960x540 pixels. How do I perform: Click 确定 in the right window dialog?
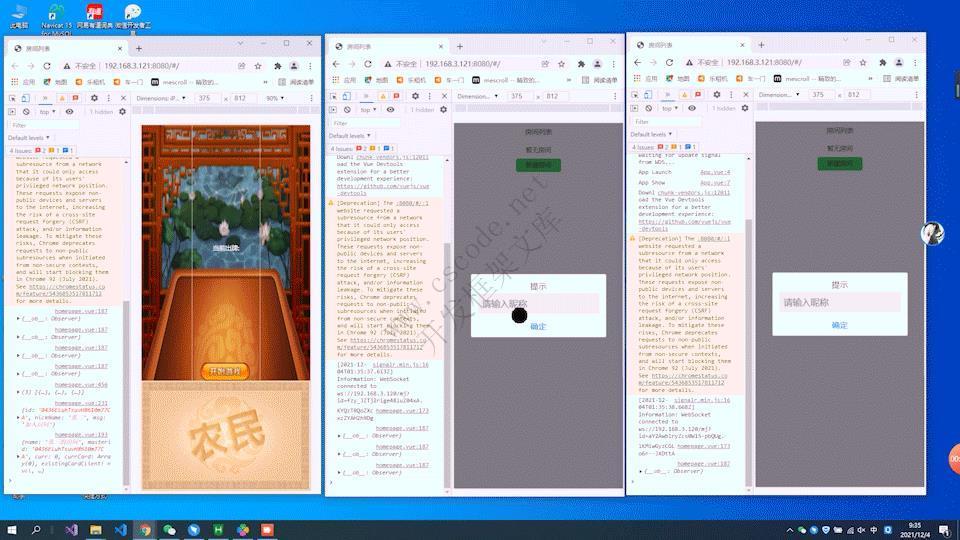click(839, 325)
